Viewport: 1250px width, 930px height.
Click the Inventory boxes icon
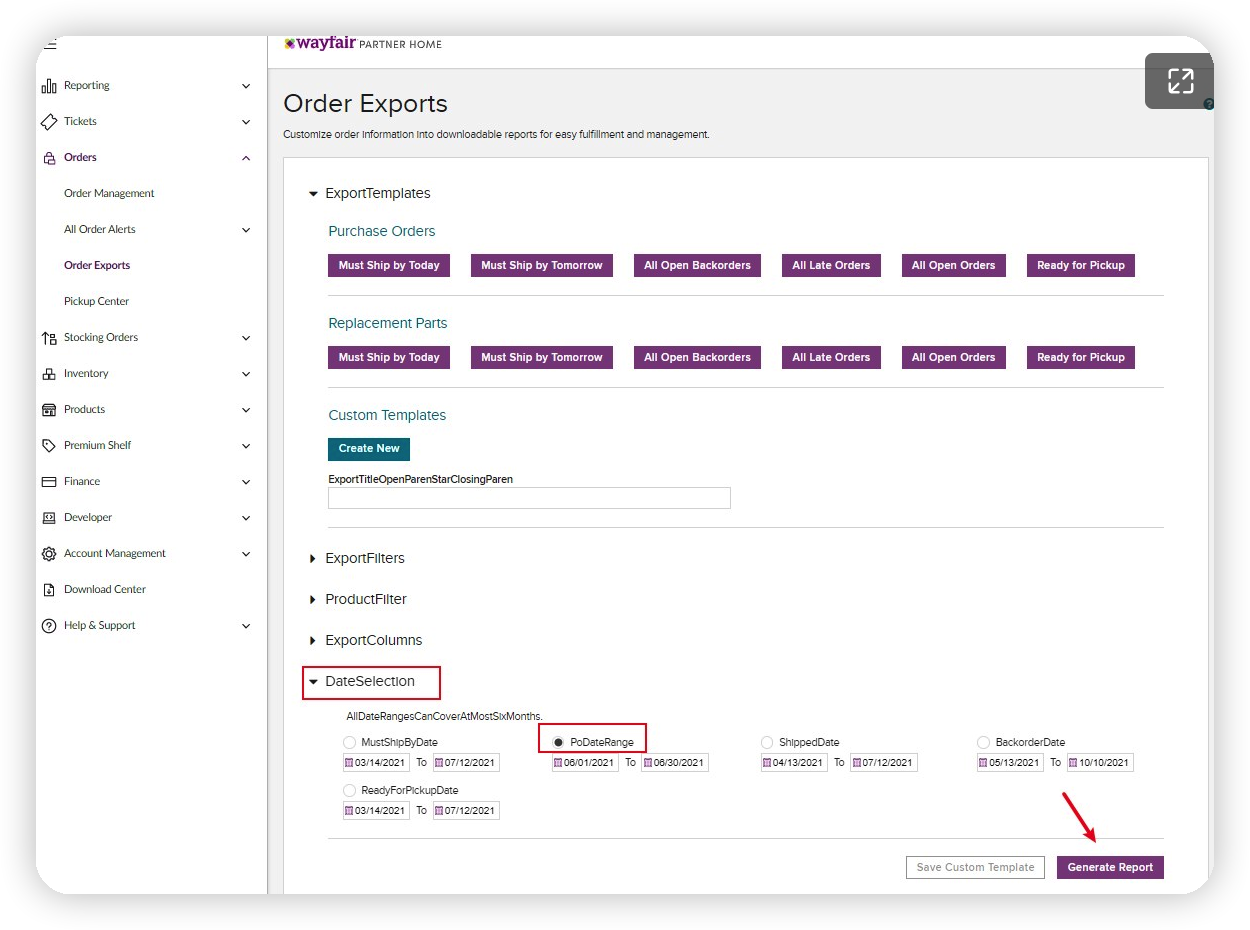[x=48, y=374]
